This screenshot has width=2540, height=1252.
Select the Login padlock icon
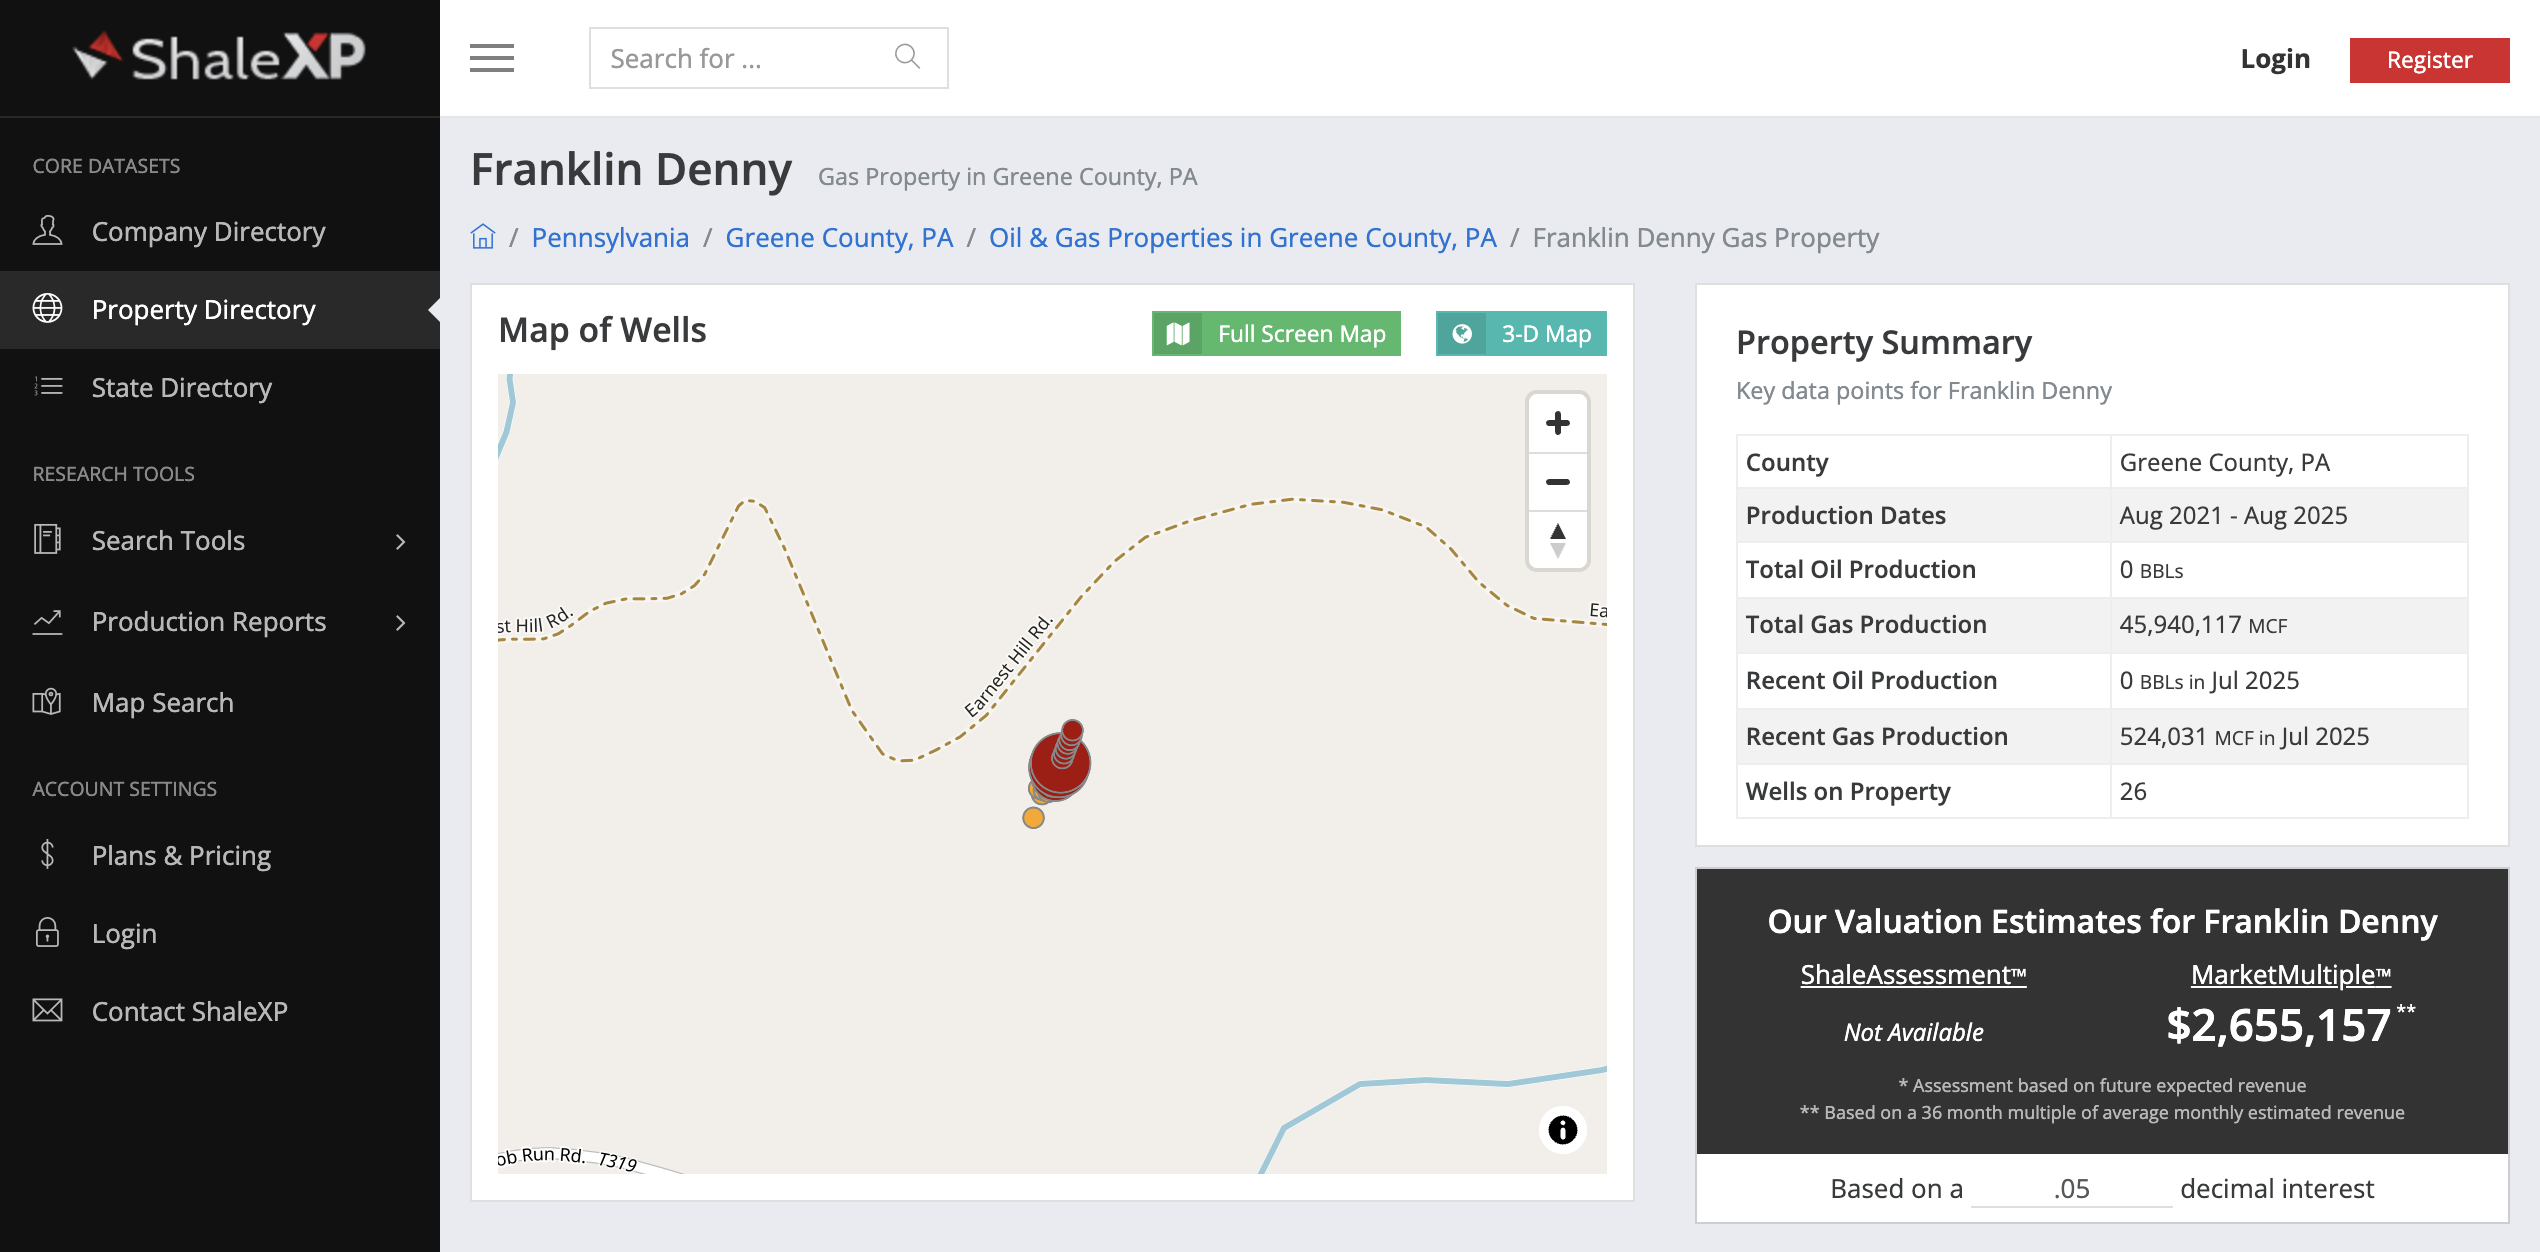click(x=46, y=932)
